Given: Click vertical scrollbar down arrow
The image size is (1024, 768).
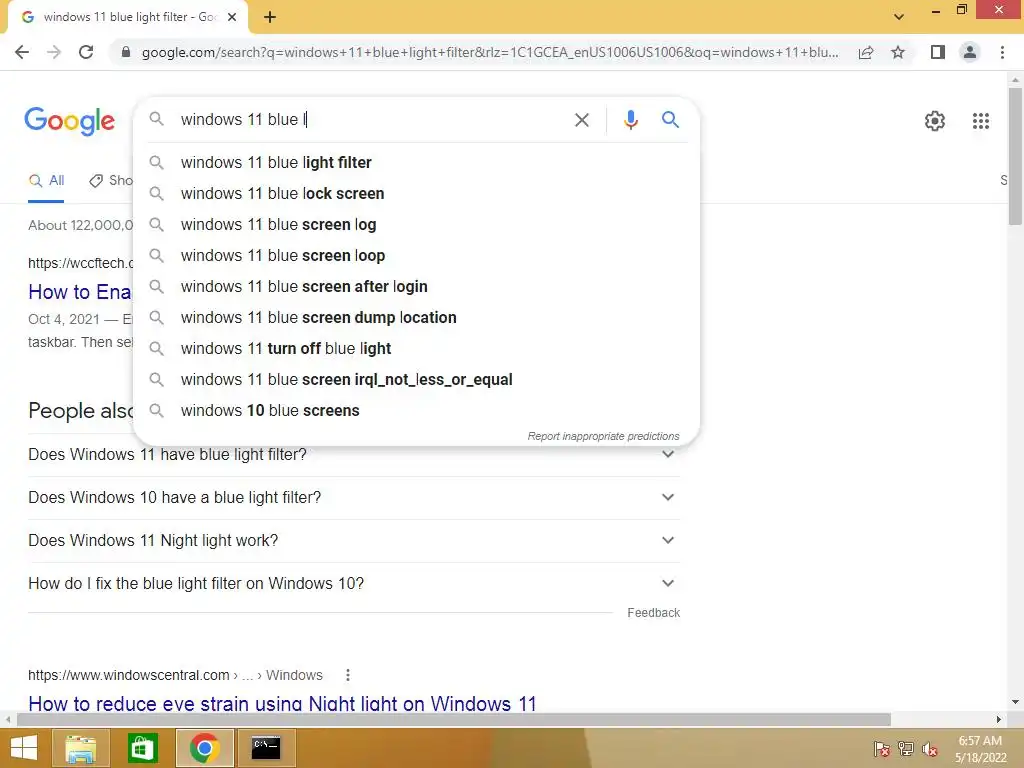Looking at the screenshot, I should click(x=1015, y=702).
